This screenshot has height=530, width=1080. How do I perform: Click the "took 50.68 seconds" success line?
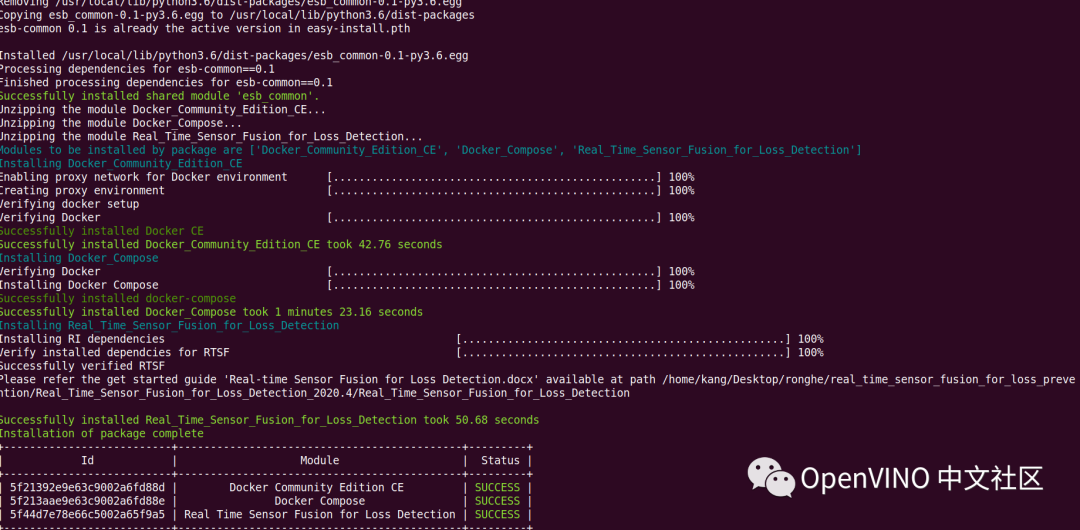pyautogui.click(x=269, y=420)
